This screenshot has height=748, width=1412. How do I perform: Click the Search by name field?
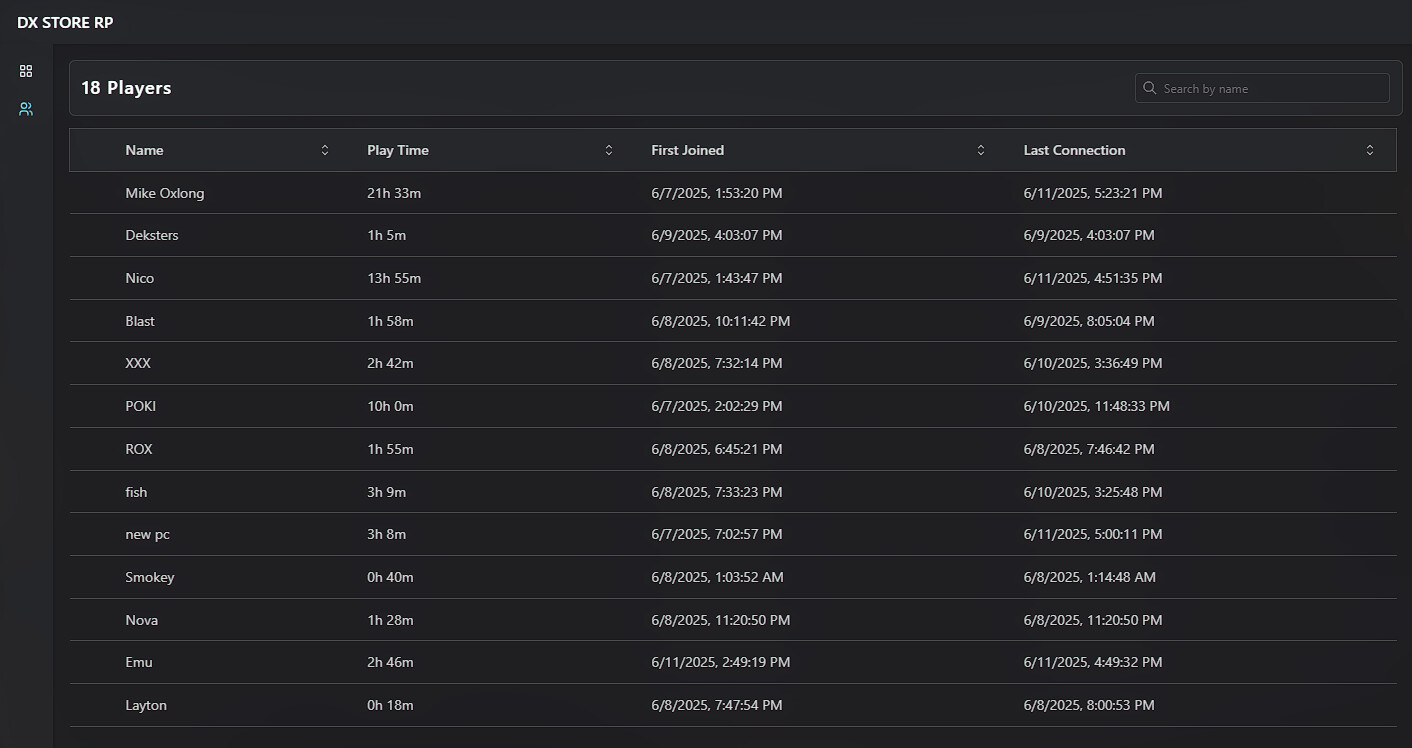1270,88
